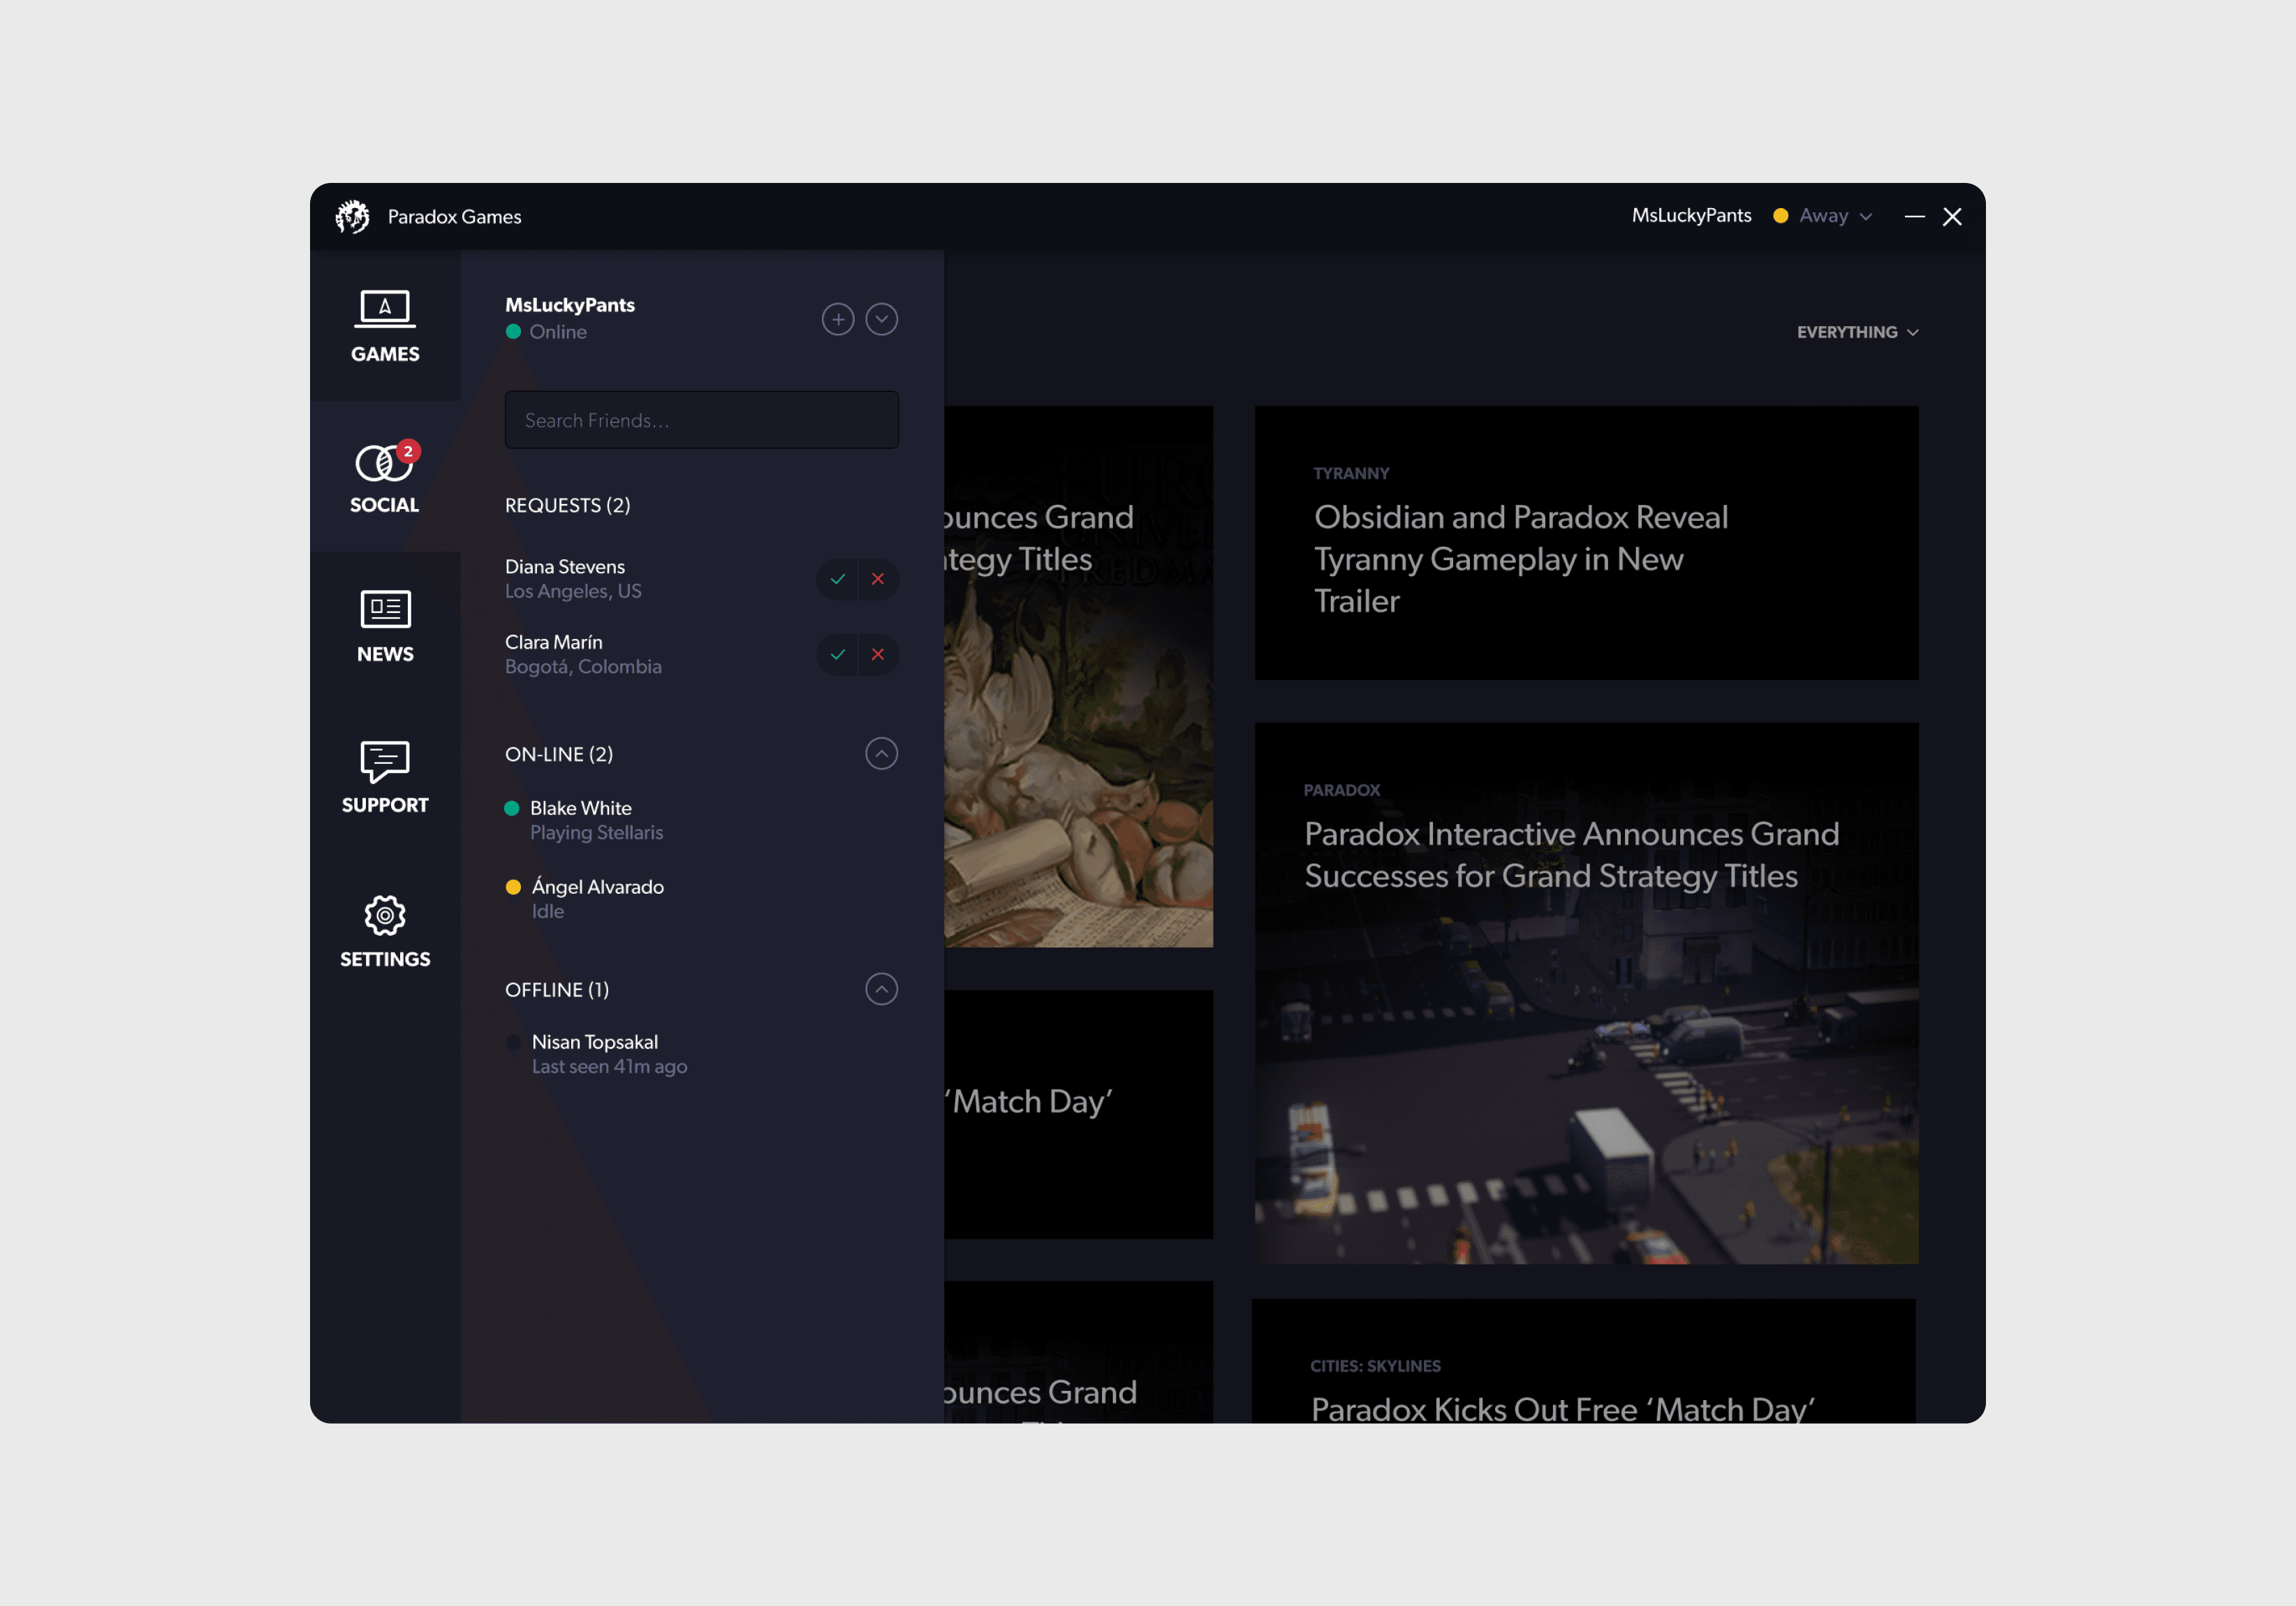Accept Clara Marín's friend request
The width and height of the screenshot is (2296, 1606).
pyautogui.click(x=838, y=655)
